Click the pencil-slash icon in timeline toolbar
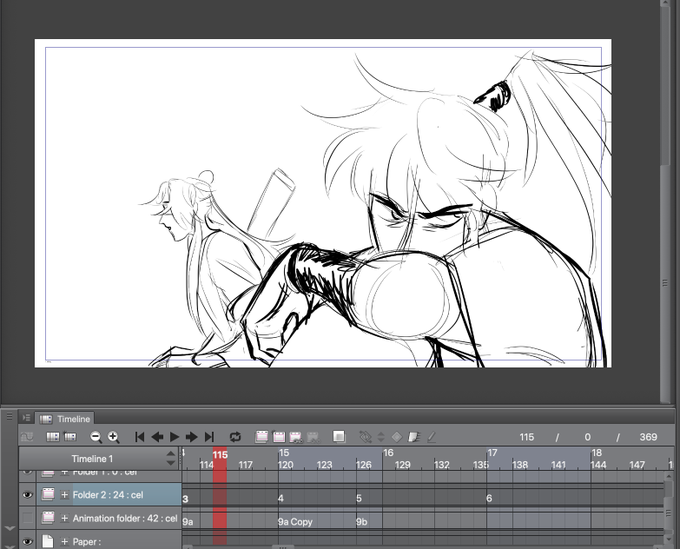 point(432,437)
